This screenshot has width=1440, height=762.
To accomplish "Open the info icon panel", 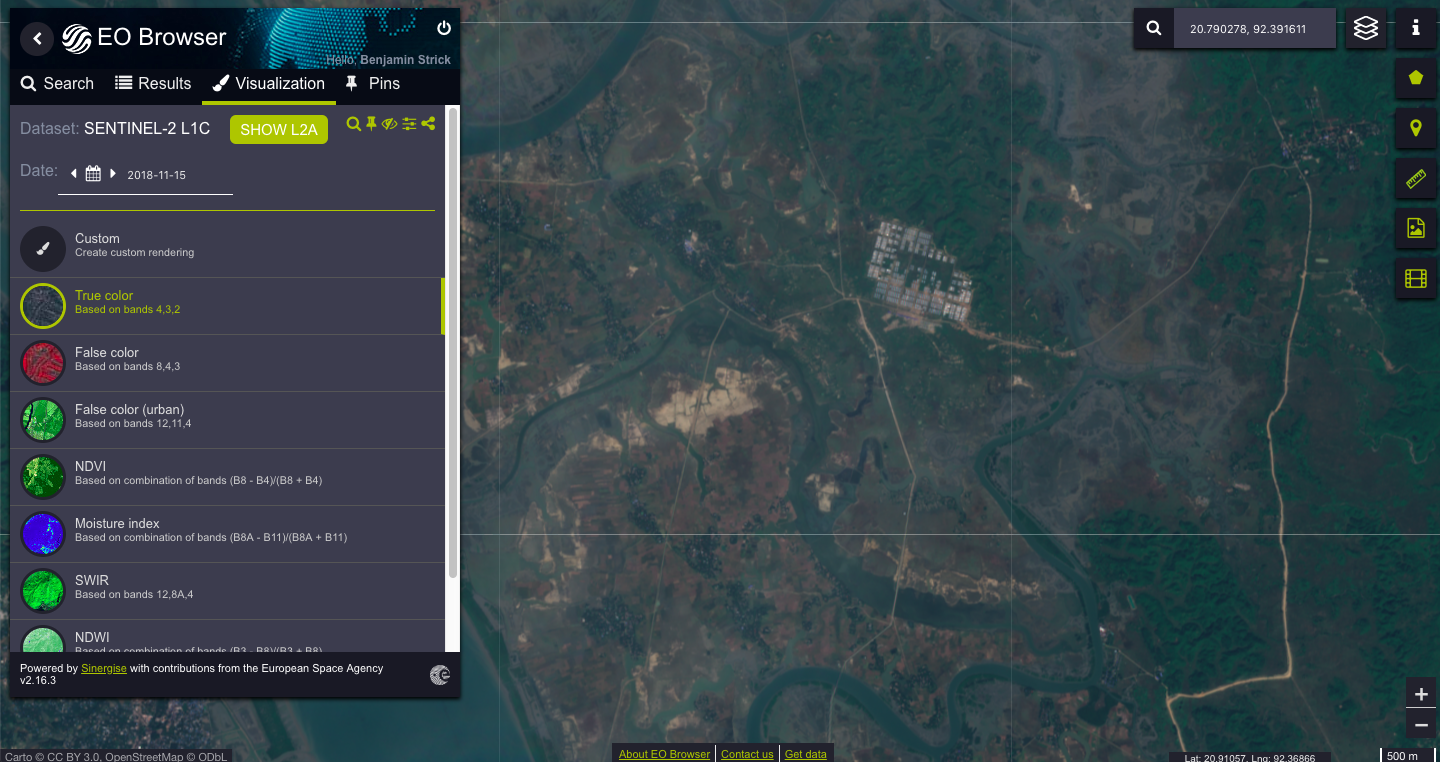I will [x=1416, y=29].
